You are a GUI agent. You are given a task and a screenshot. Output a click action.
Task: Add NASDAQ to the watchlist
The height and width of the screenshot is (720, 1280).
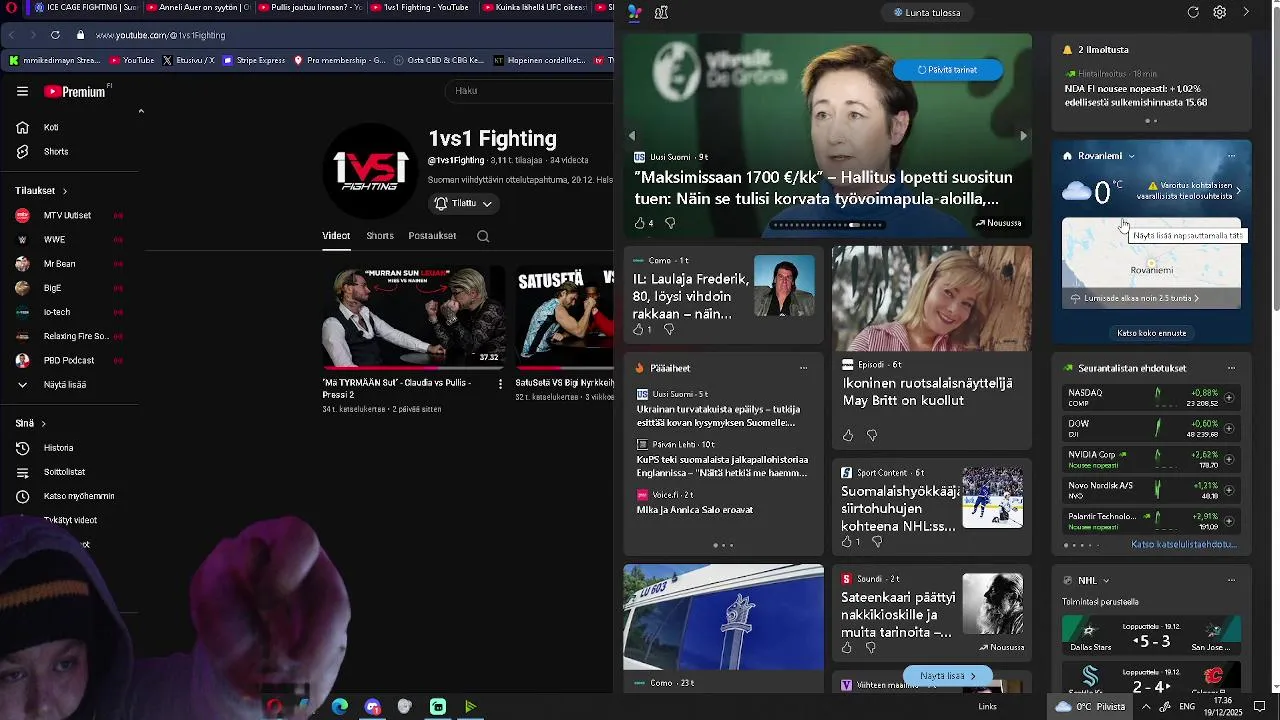tap(1229, 398)
